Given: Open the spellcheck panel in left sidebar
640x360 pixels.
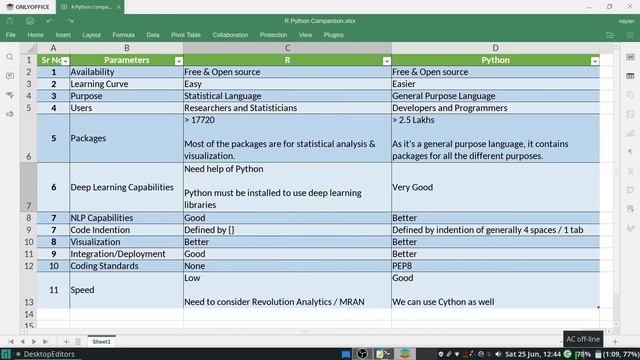Looking at the screenshot, I should (10, 95).
